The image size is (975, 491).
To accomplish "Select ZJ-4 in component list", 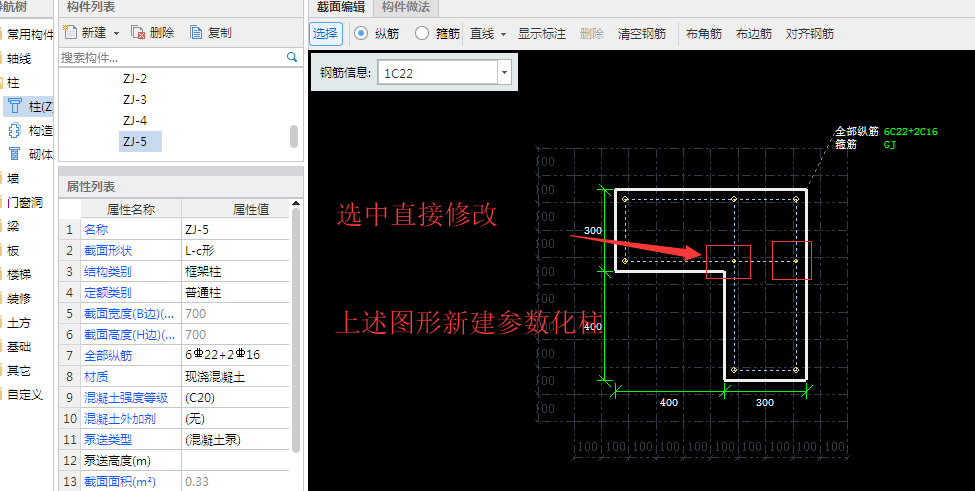I will click(135, 121).
